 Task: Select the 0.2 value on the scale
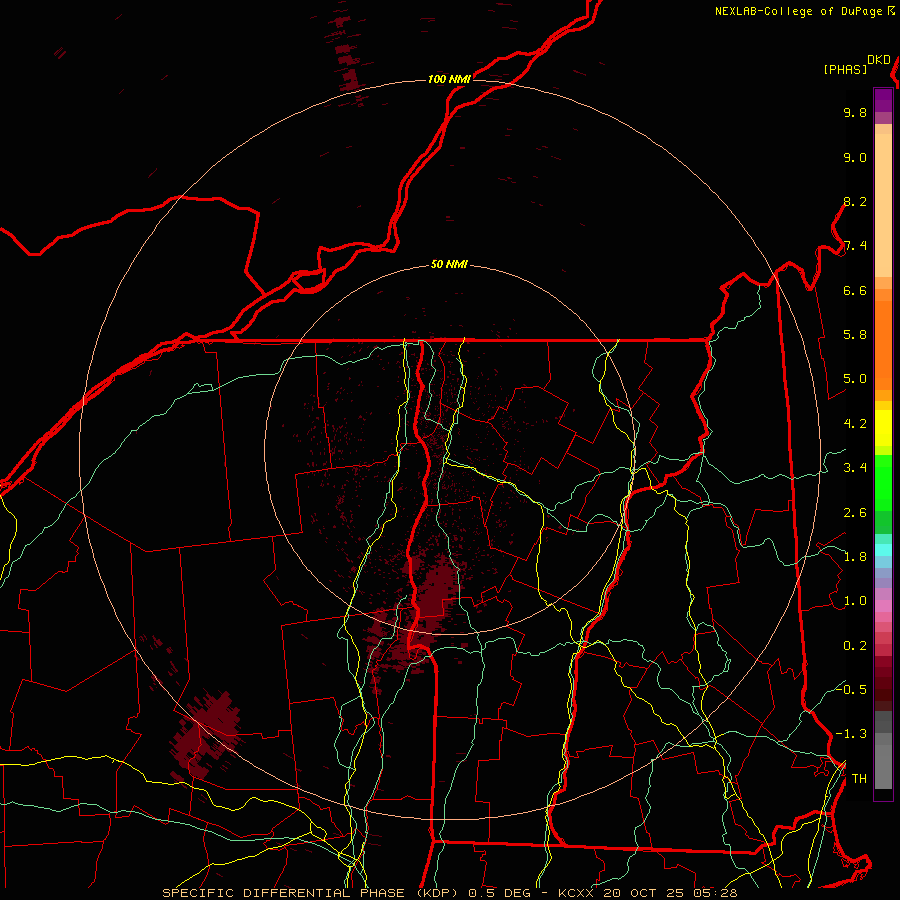click(855, 646)
